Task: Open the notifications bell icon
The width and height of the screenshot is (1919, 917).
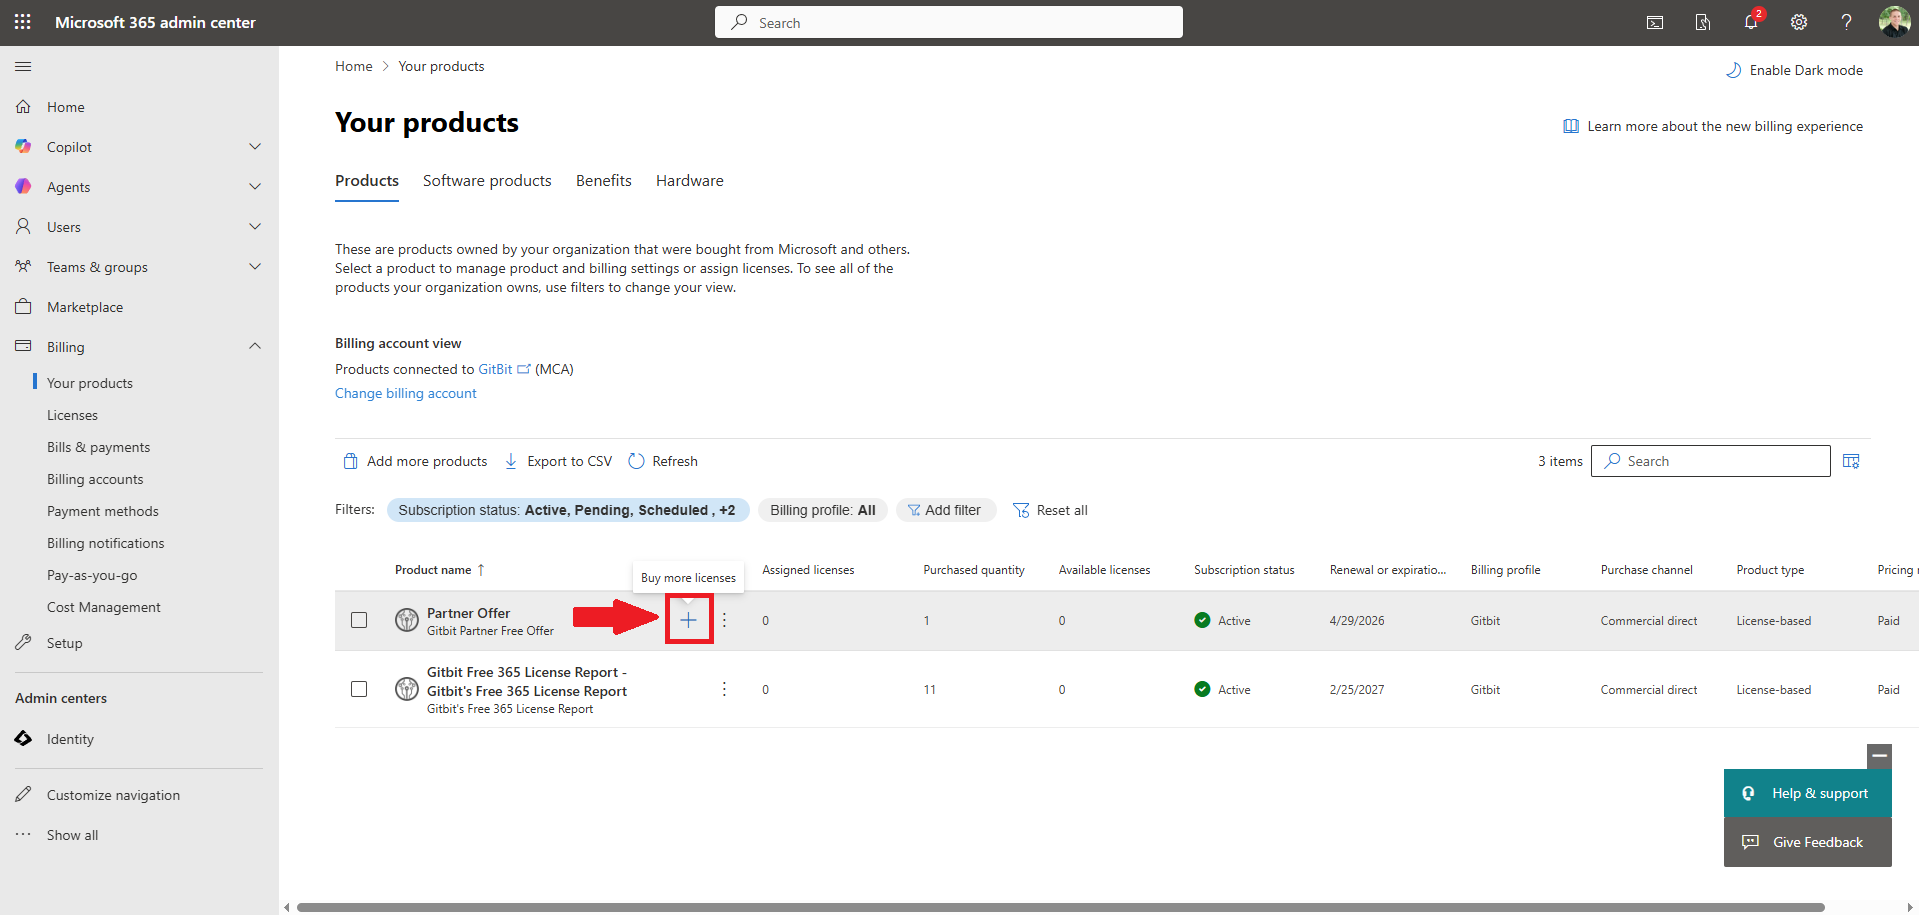Action: coord(1751,22)
